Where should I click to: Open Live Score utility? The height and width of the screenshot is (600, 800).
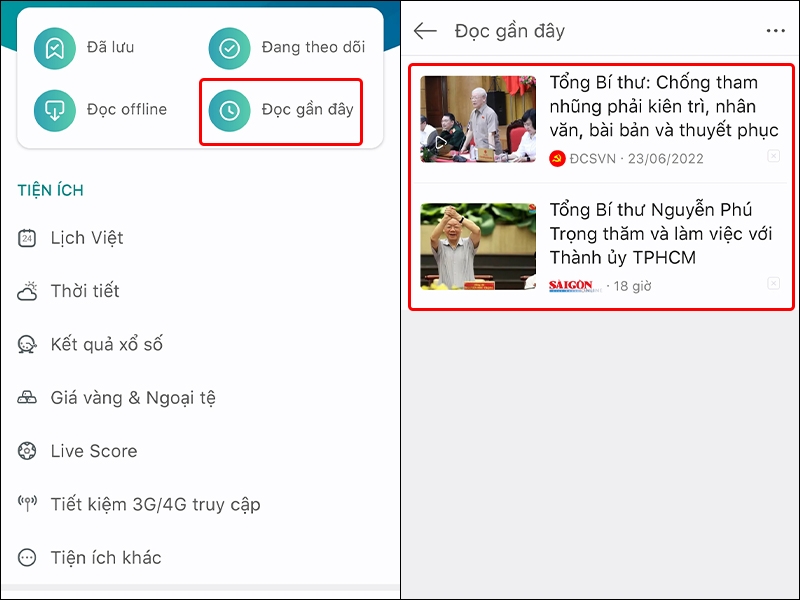click(94, 451)
